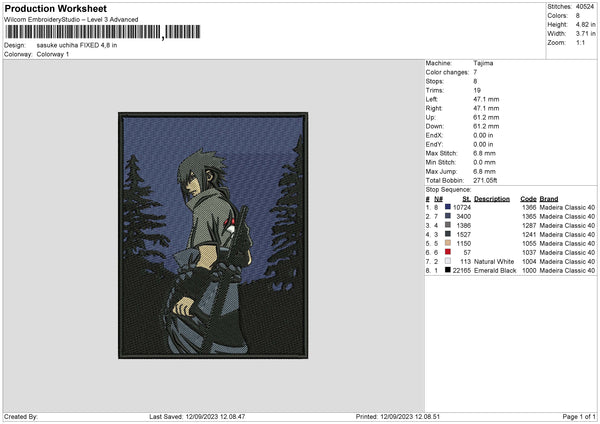The width and height of the screenshot is (600, 424).
Task: Click the Stitches value 40524
Action: (585, 7)
